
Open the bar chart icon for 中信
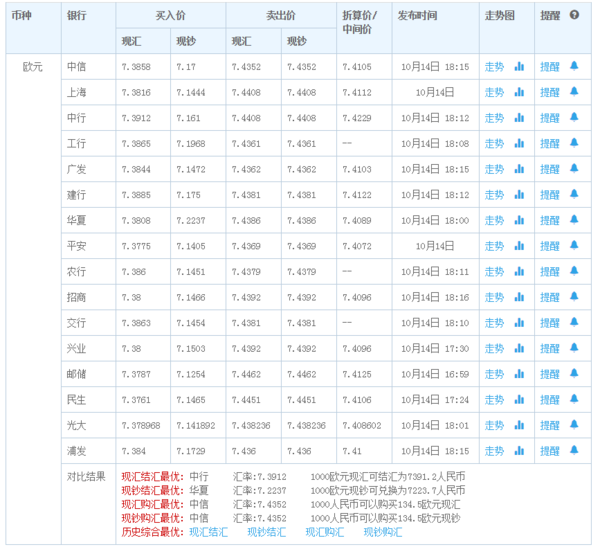pyautogui.click(x=519, y=67)
